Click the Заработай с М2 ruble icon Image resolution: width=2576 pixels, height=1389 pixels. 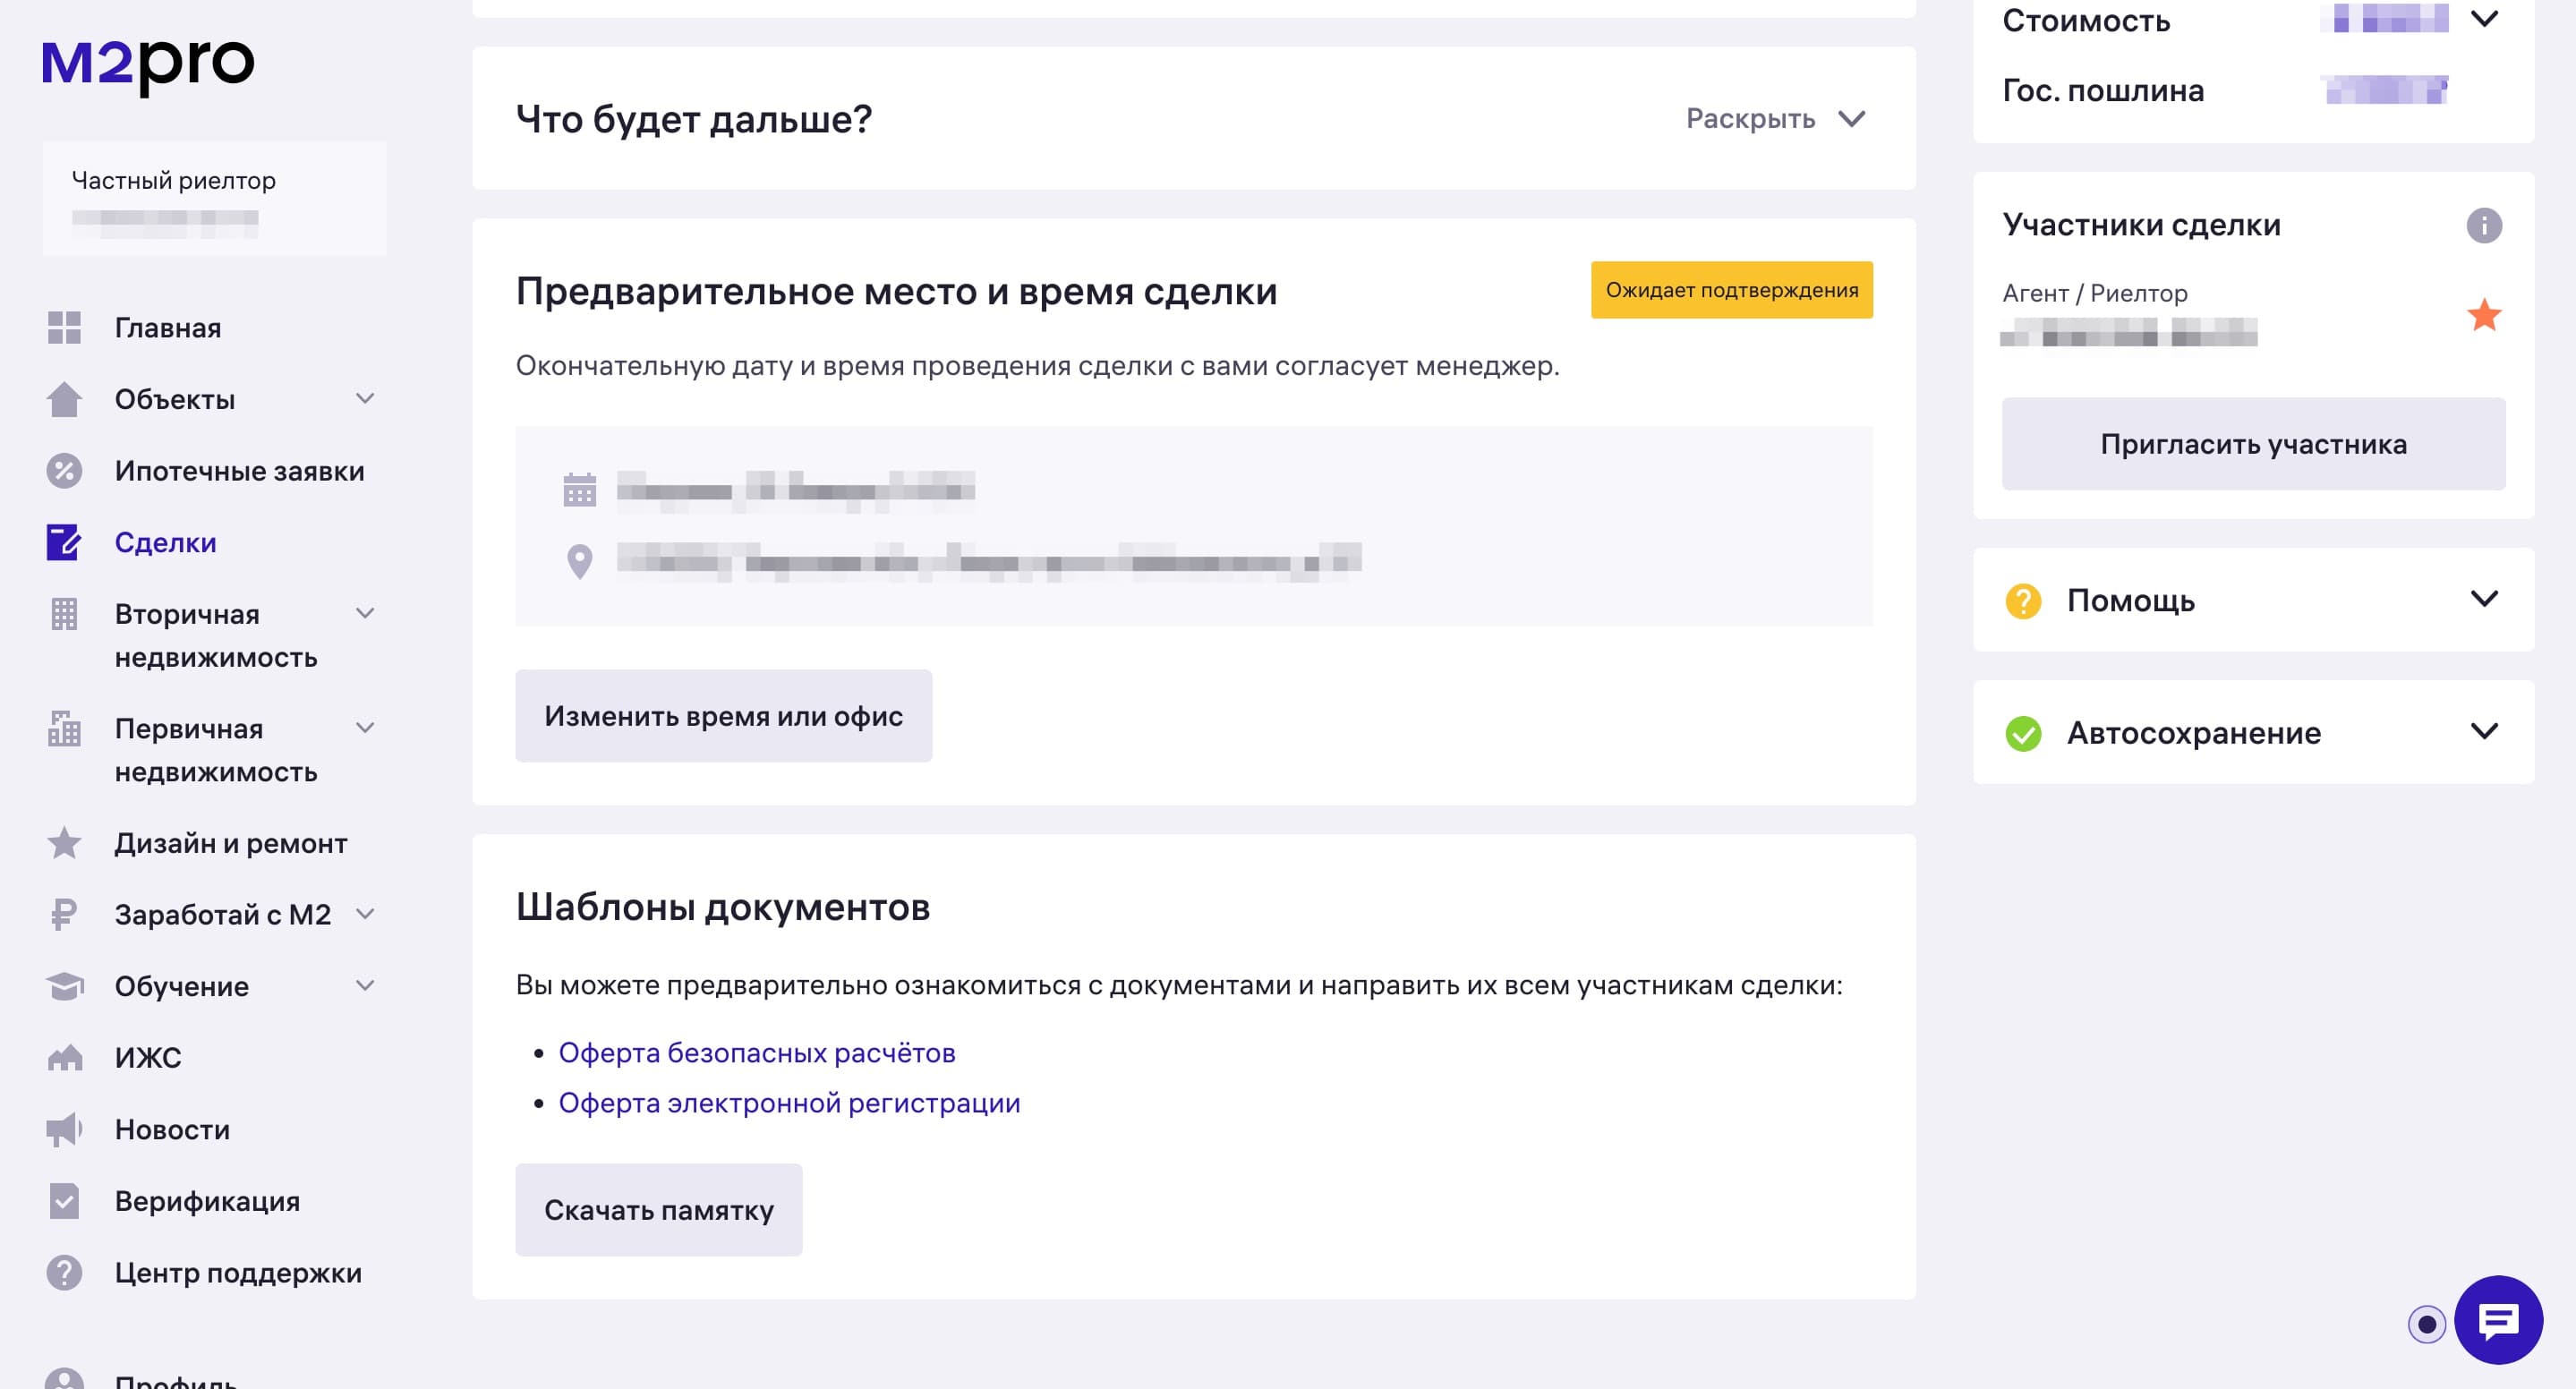coord(64,914)
